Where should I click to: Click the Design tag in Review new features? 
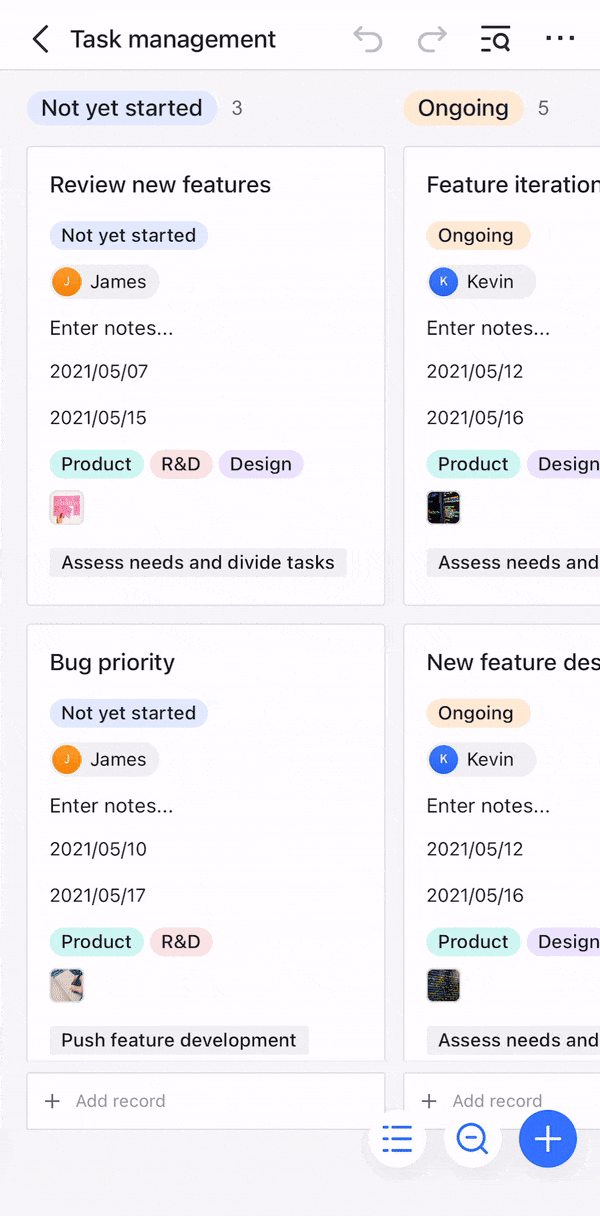tap(260, 464)
